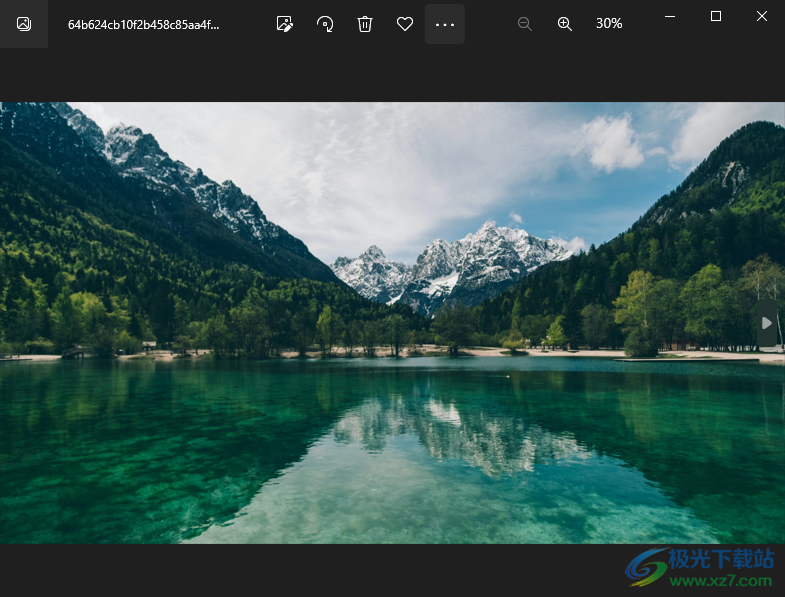This screenshot has width=785, height=597.
Task: Open the three-dot See more menu
Action: (445, 24)
